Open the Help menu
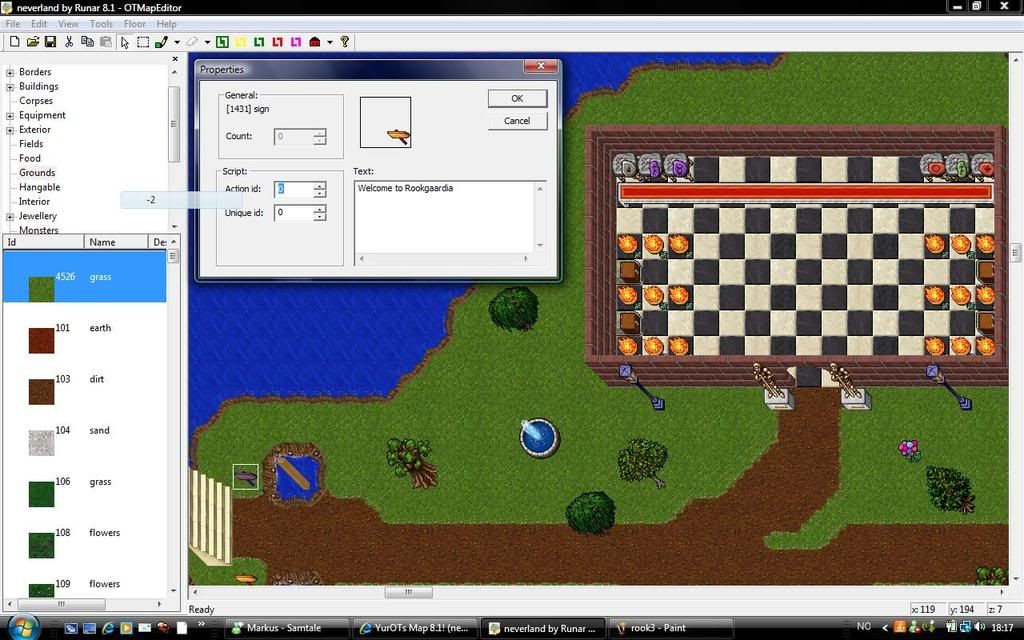 [x=167, y=24]
